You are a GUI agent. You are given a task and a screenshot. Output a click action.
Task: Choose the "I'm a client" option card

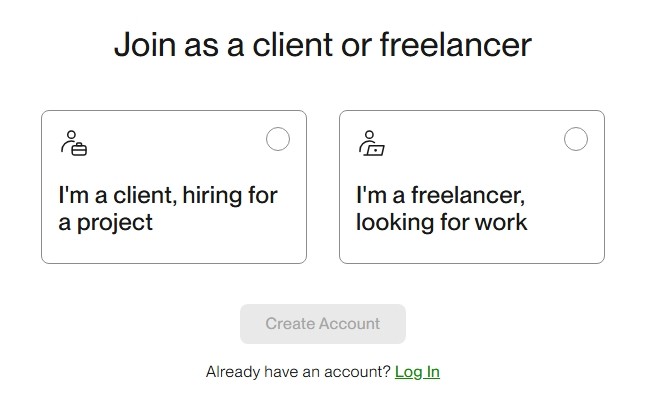click(173, 187)
